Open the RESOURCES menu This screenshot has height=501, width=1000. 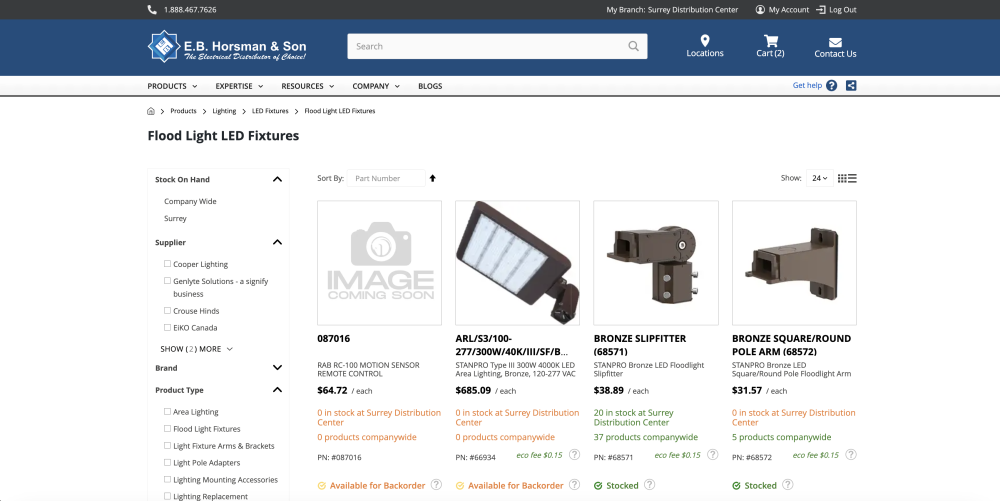pyautogui.click(x=307, y=86)
